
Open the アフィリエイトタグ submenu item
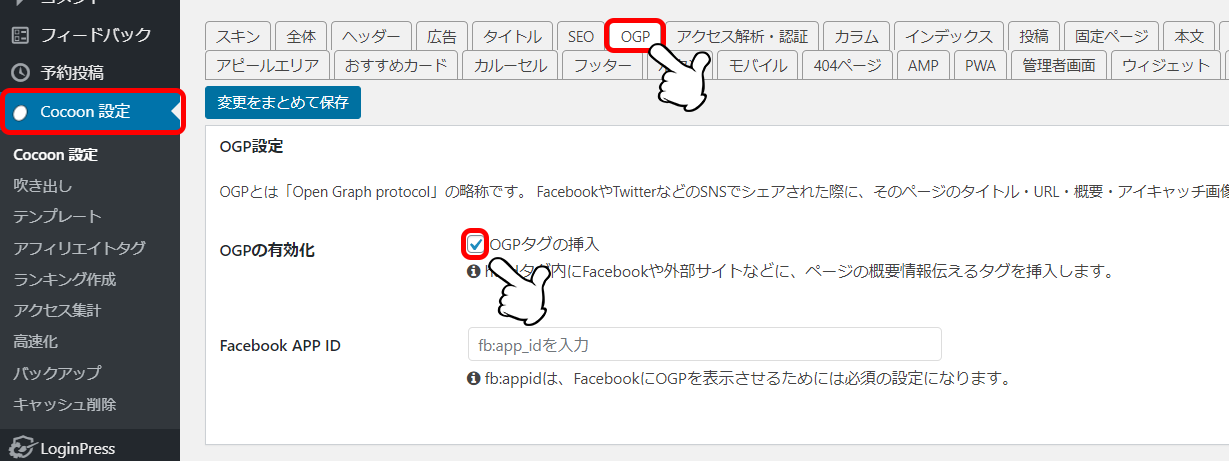[x=79, y=247]
